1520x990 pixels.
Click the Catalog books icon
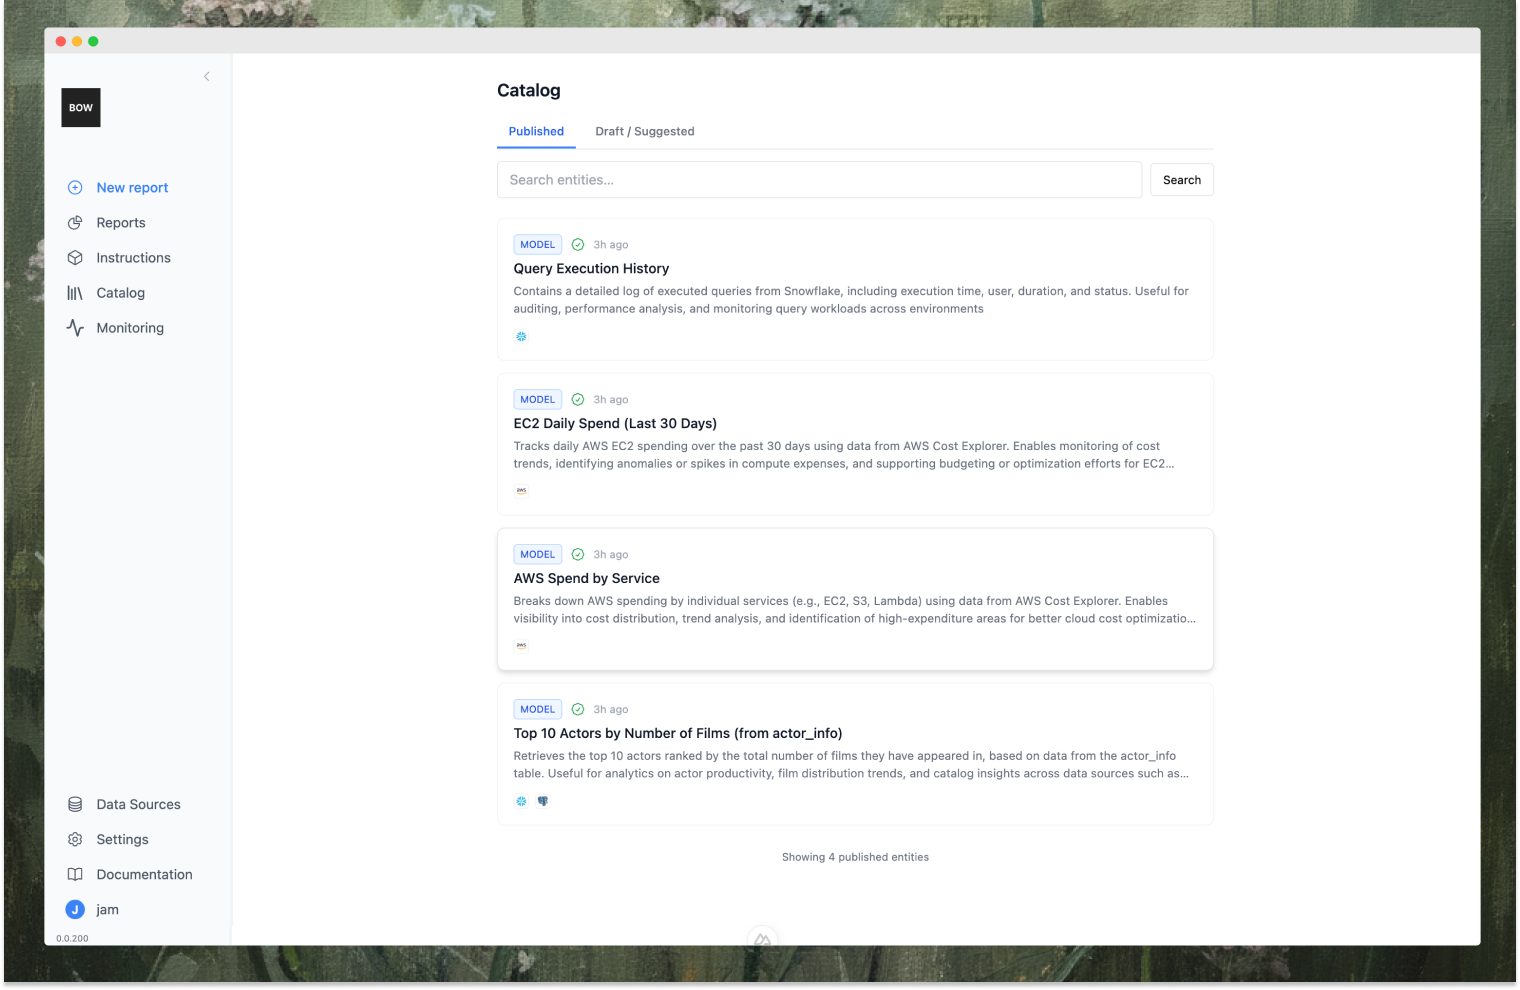[75, 293]
